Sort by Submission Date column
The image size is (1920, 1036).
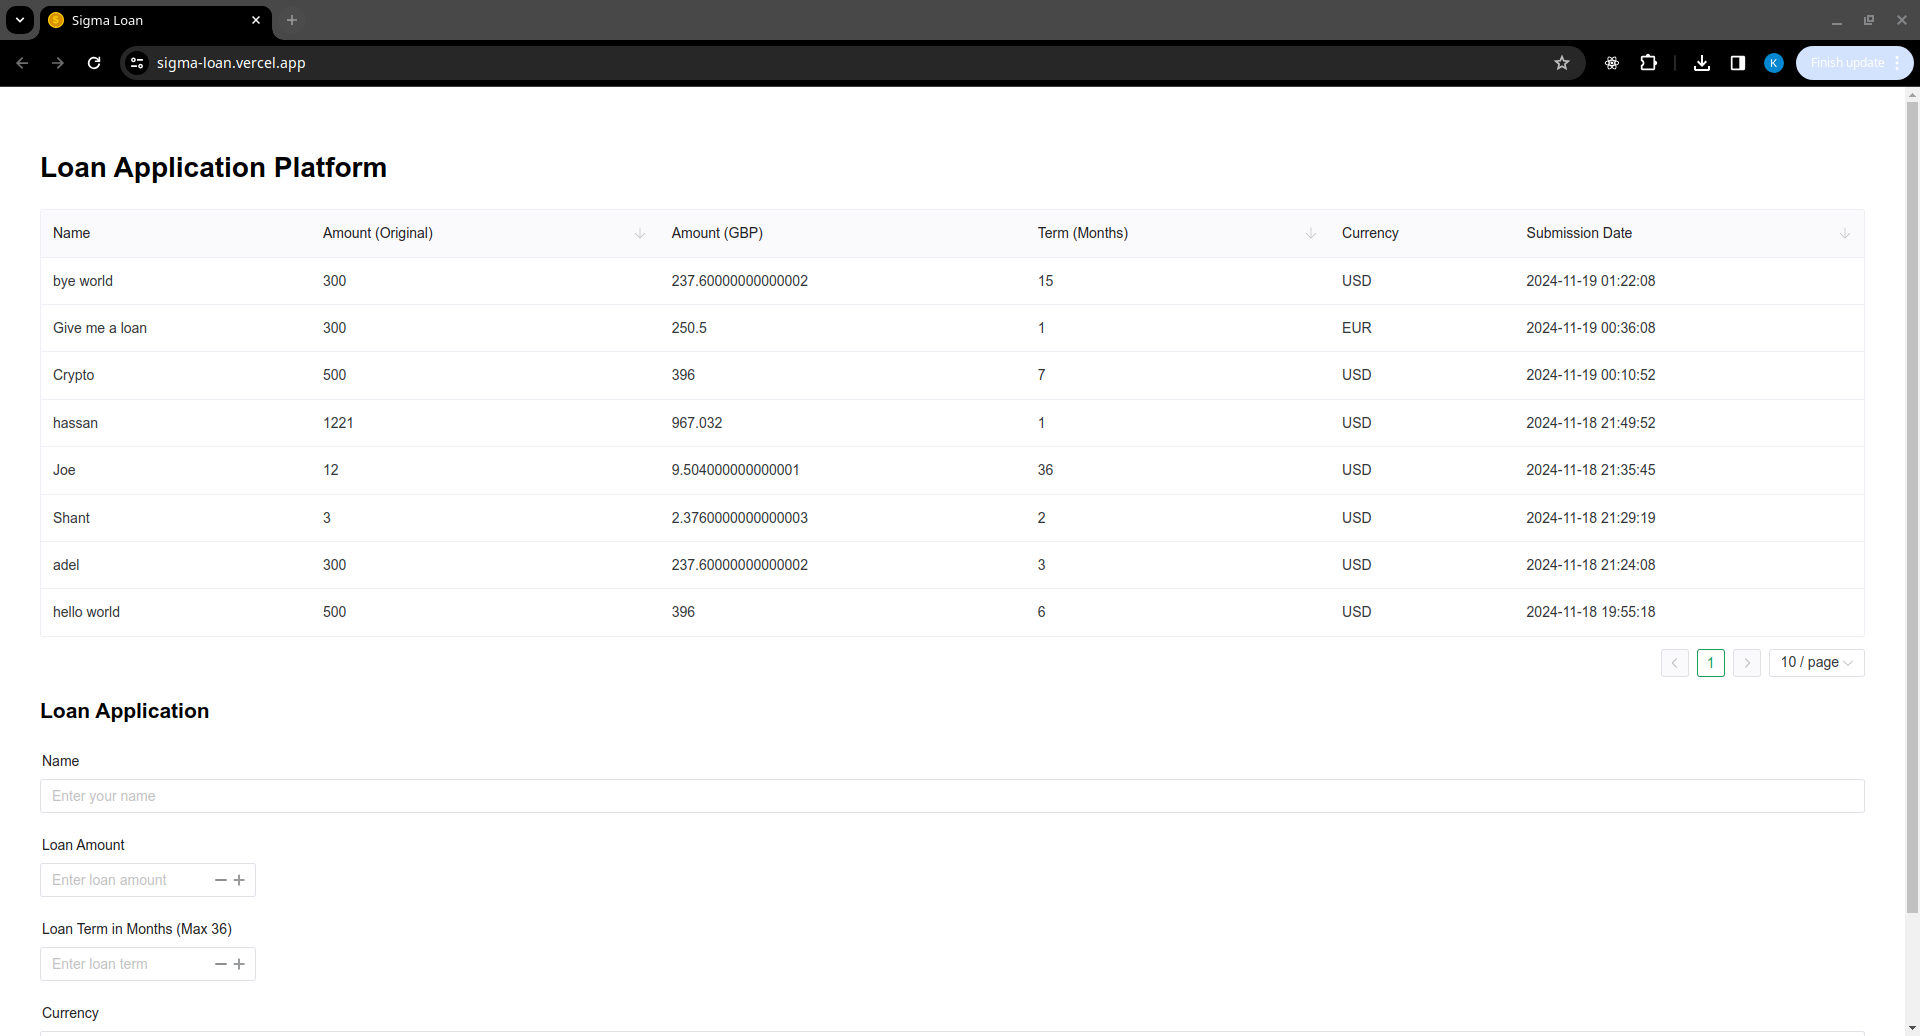pyautogui.click(x=1845, y=233)
